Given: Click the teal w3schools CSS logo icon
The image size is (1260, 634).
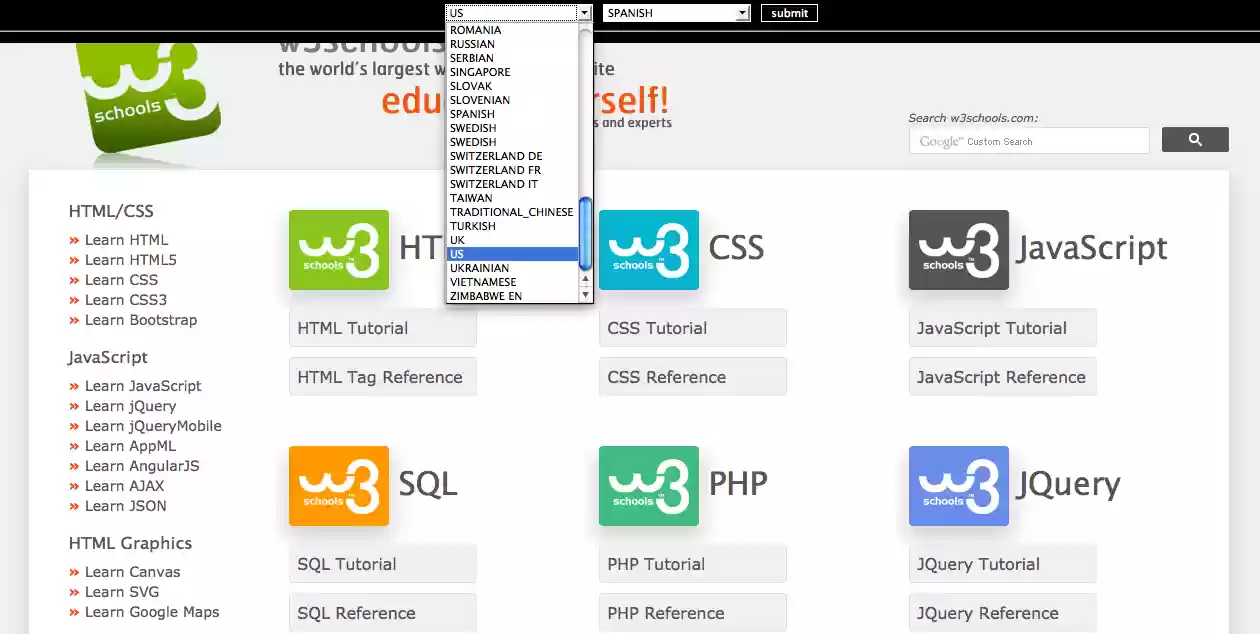Looking at the screenshot, I should click(x=648, y=250).
